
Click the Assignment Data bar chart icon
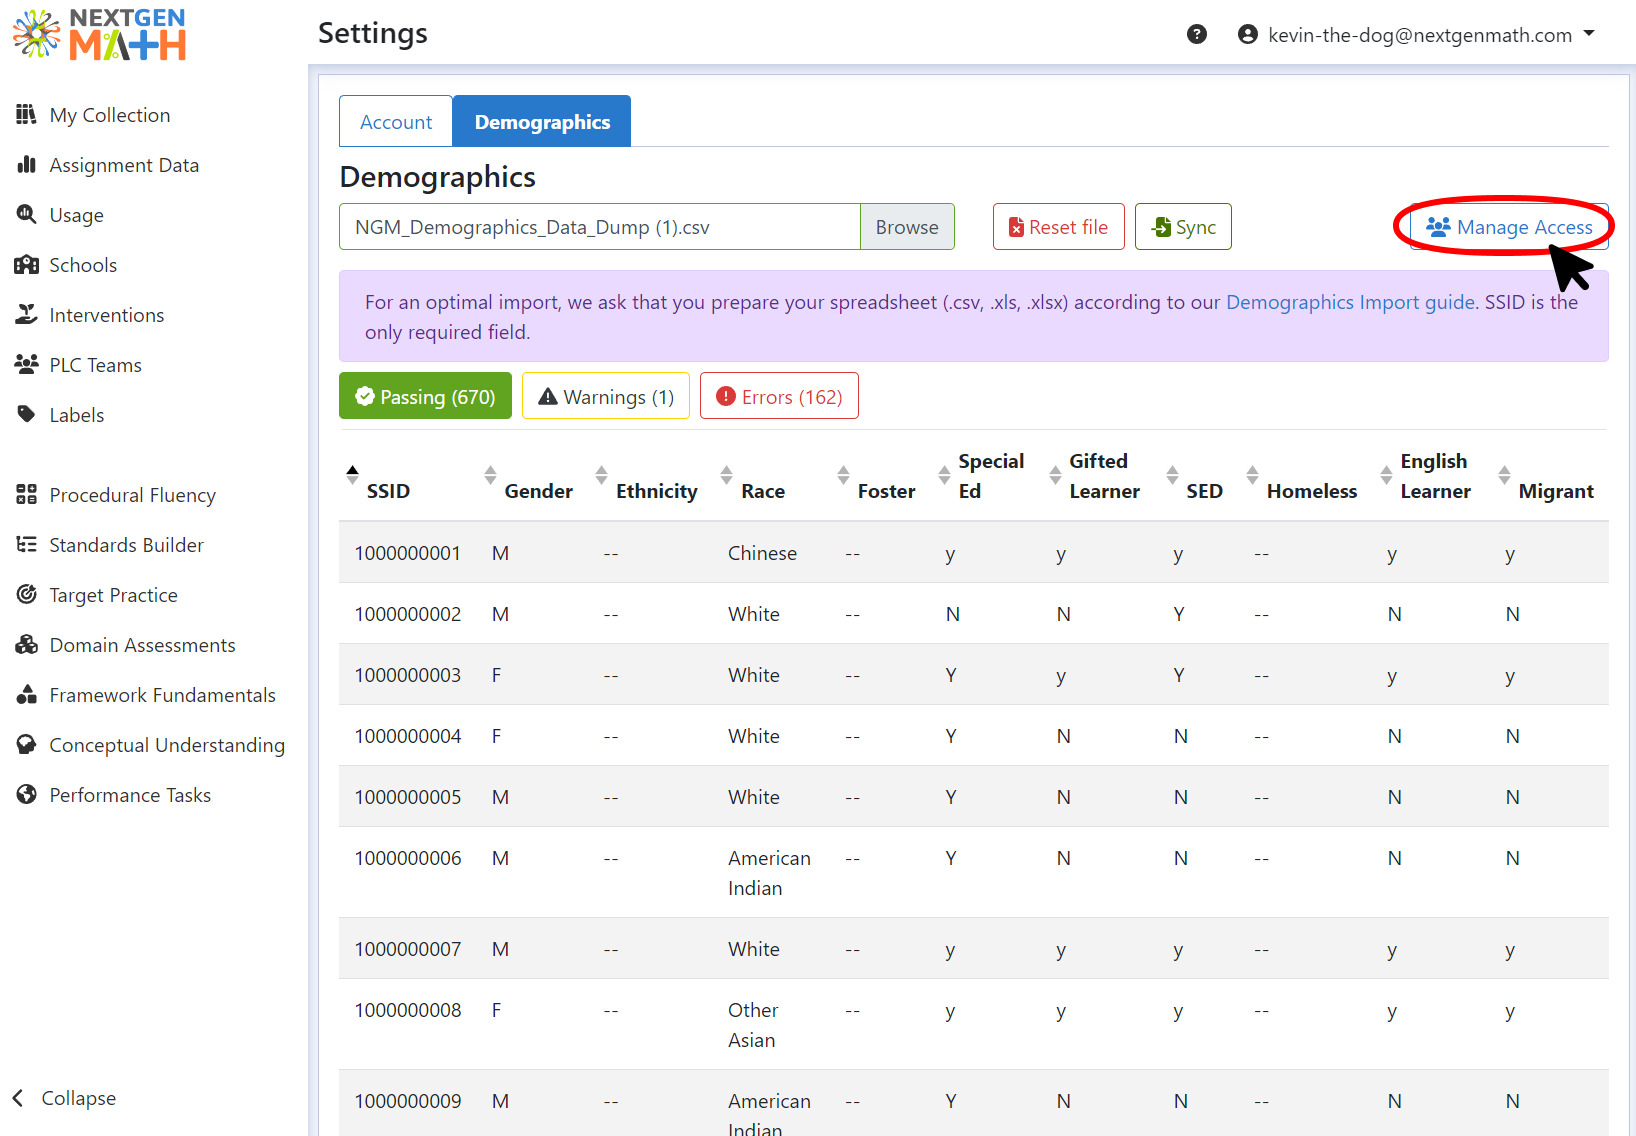click(x=26, y=164)
